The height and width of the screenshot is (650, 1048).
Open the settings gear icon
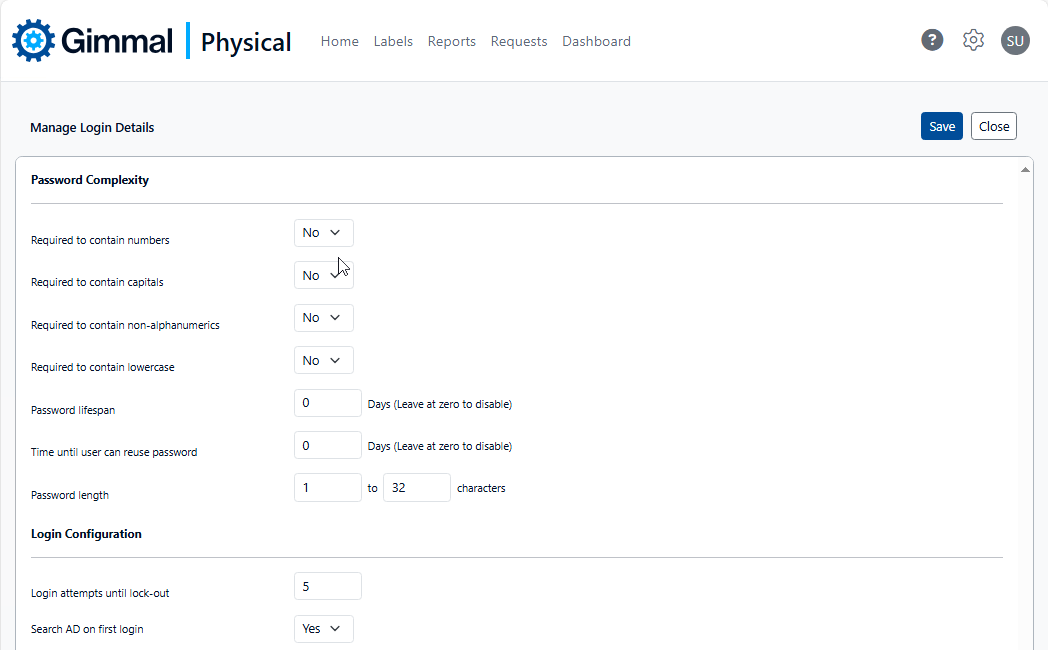click(973, 40)
